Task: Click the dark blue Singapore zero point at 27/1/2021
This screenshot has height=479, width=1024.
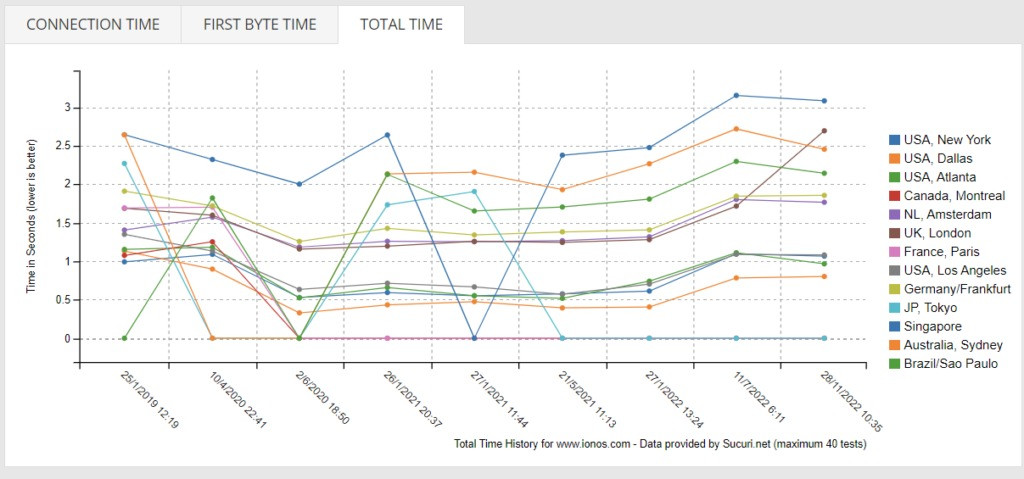Action: (475, 339)
